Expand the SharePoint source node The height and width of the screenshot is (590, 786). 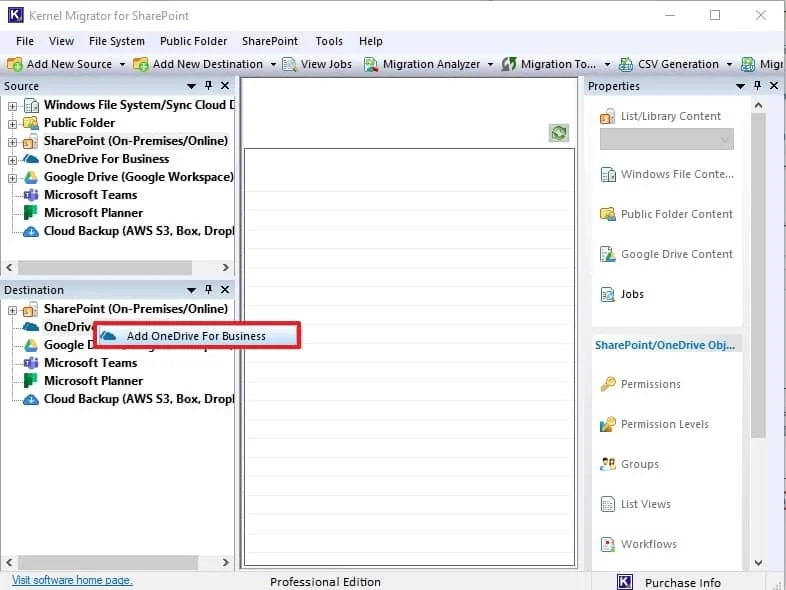click(13, 142)
